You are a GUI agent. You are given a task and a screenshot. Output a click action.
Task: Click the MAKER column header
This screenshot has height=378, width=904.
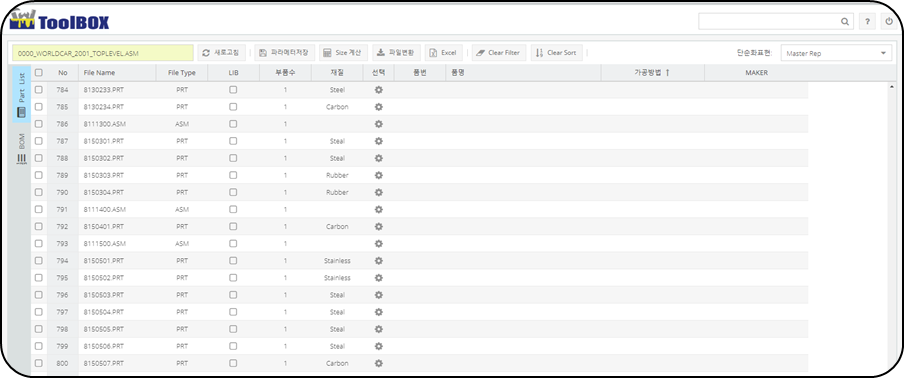(x=756, y=73)
